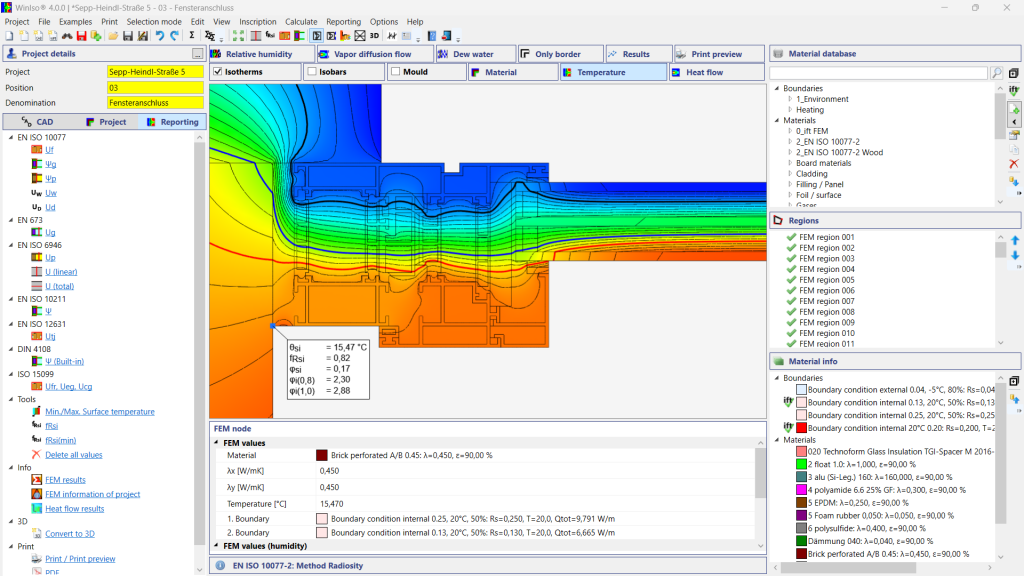Click the binoculars search icon in toolbar
The width and height of the screenshot is (1024, 576).
pos(67,36)
